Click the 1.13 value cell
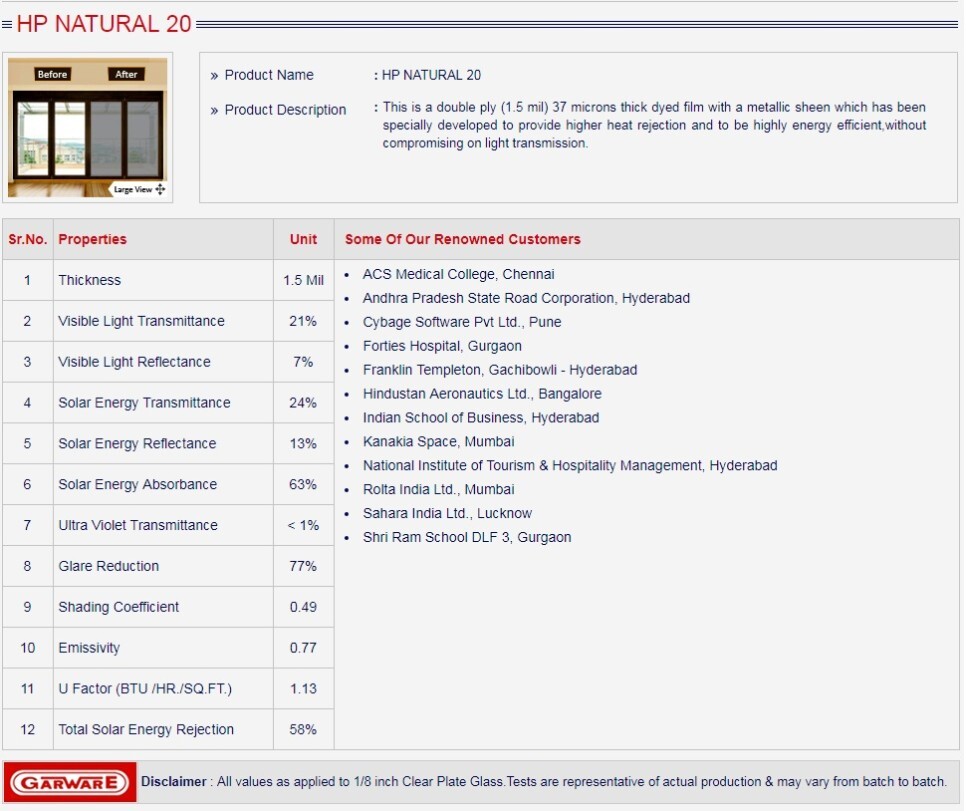Image resolution: width=966 pixels, height=811 pixels. coord(303,688)
